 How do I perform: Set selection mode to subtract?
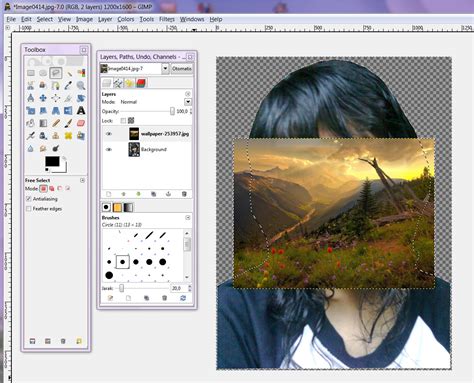tap(60, 189)
